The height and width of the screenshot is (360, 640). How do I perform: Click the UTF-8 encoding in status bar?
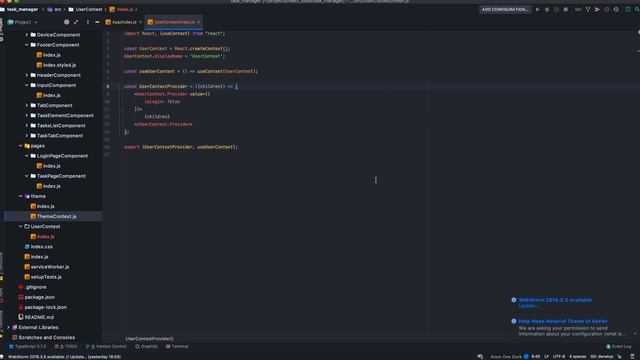pyautogui.click(x=559, y=357)
